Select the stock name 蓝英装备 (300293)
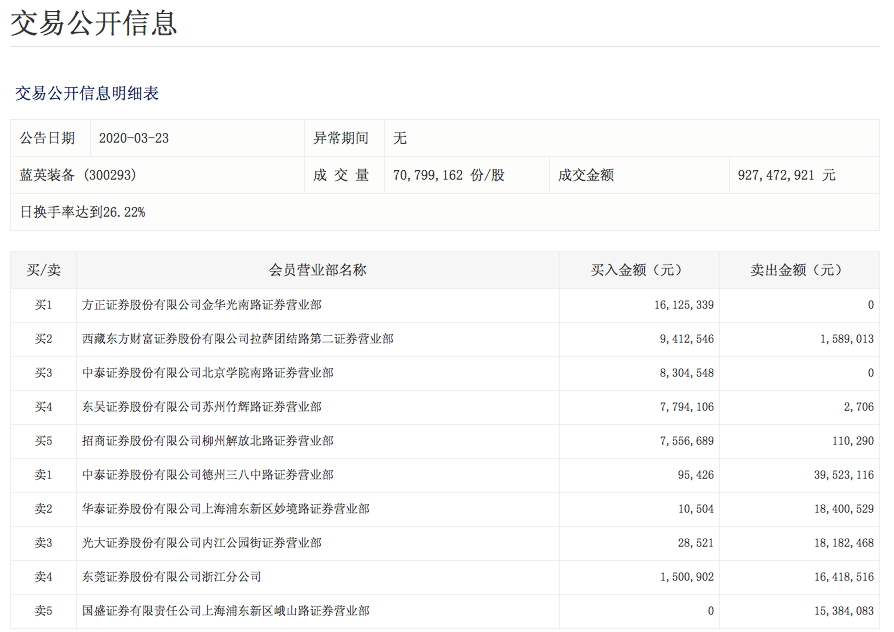Viewport: 894px width, 632px height. [x=78, y=175]
